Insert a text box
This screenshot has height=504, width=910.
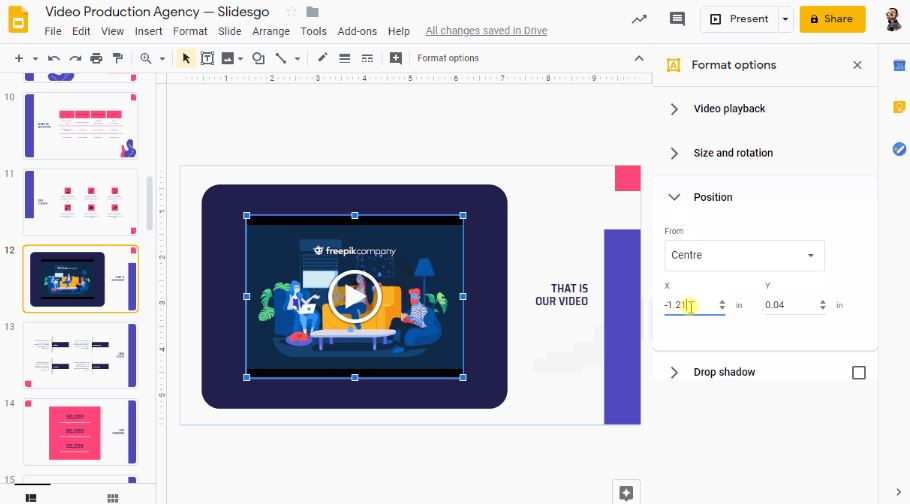coord(207,58)
